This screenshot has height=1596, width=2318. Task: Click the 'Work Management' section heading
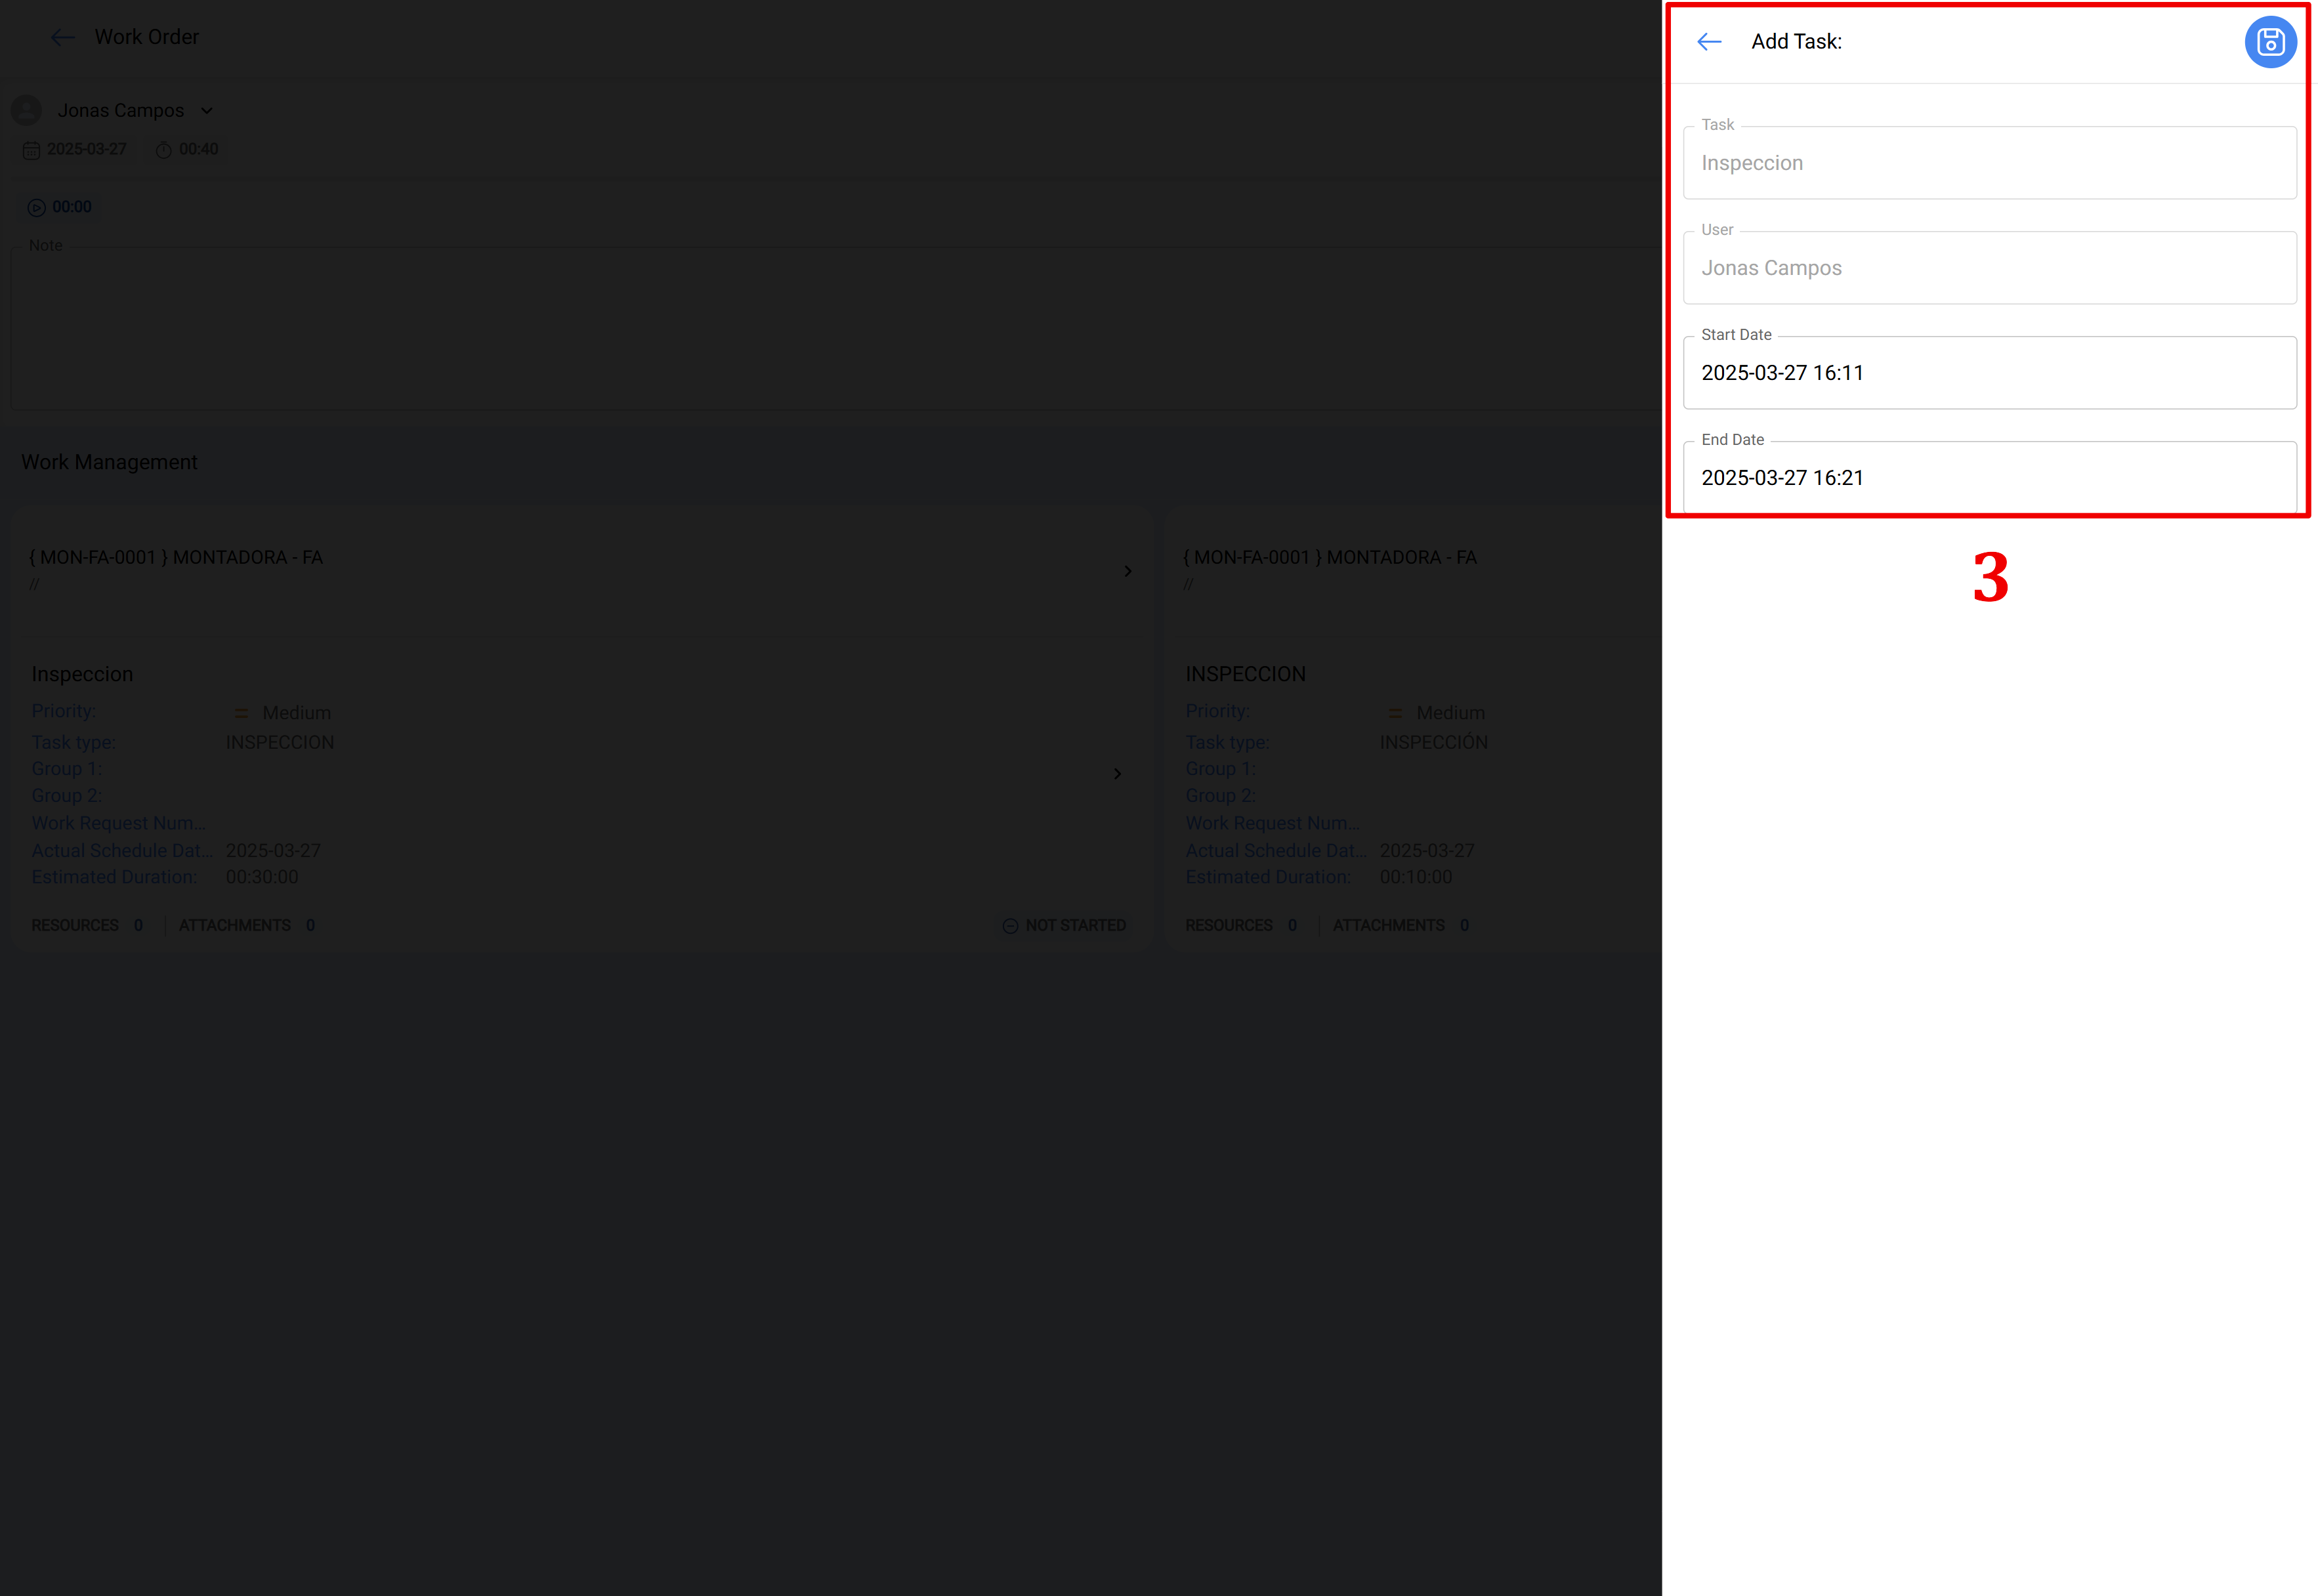pos(110,462)
